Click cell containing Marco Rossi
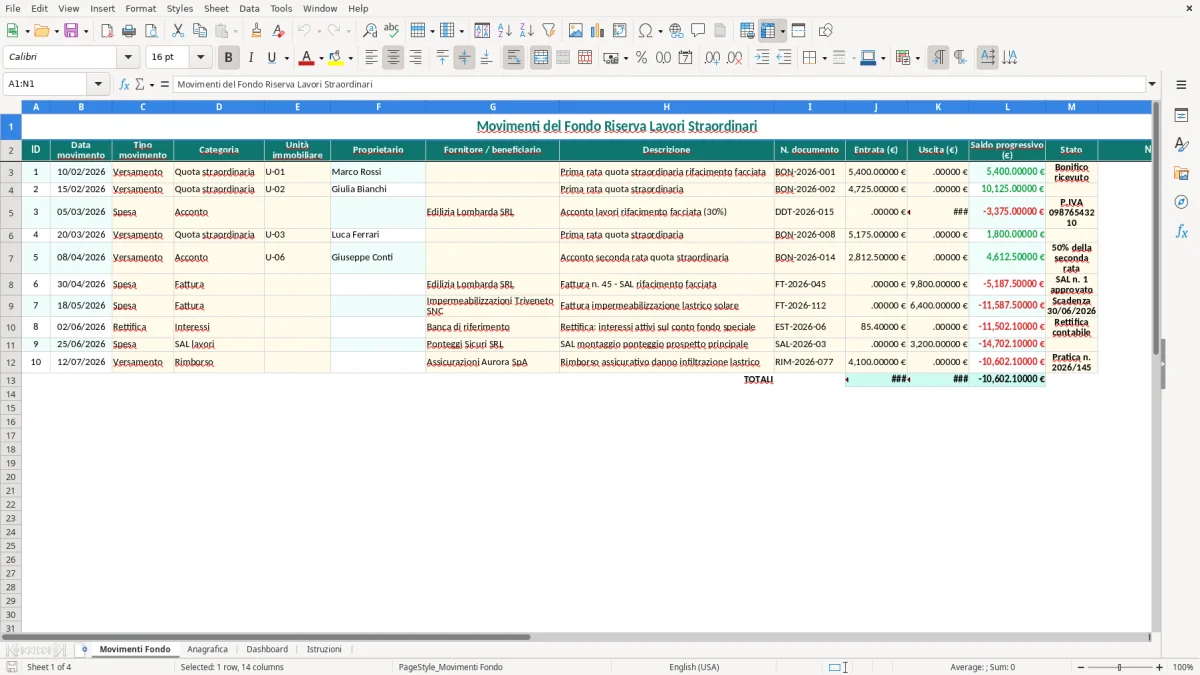Image resolution: width=1200 pixels, height=675 pixels. pyautogui.click(x=378, y=172)
